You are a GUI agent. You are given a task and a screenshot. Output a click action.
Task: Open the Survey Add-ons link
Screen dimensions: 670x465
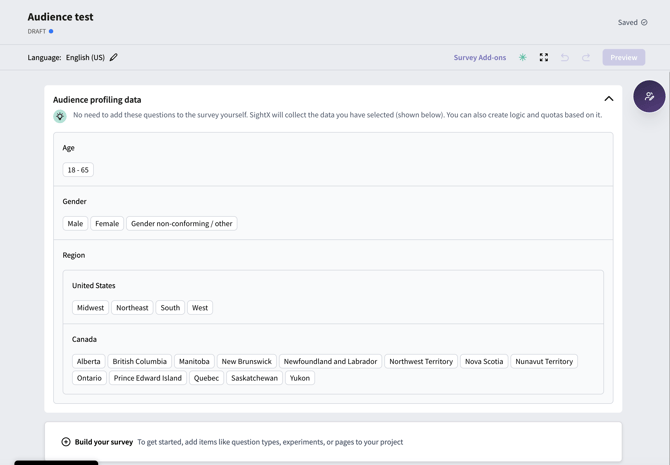coord(480,57)
